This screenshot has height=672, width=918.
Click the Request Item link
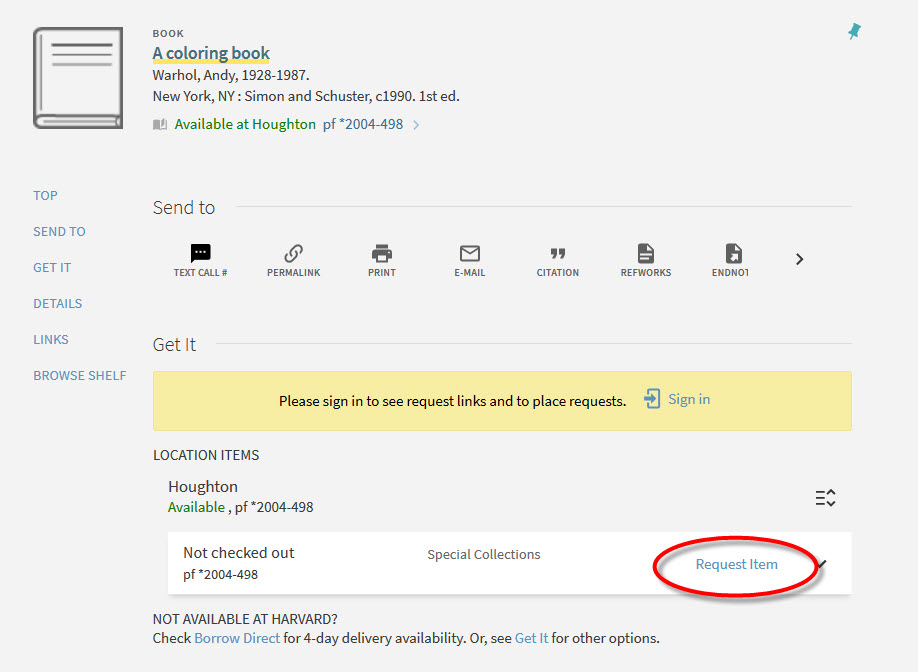tap(737, 564)
